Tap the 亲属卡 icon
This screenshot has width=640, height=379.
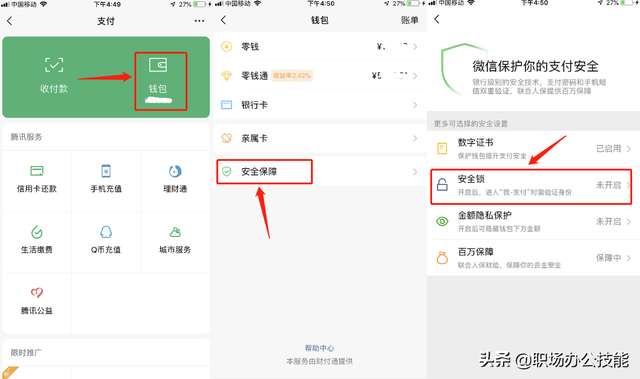(227, 138)
